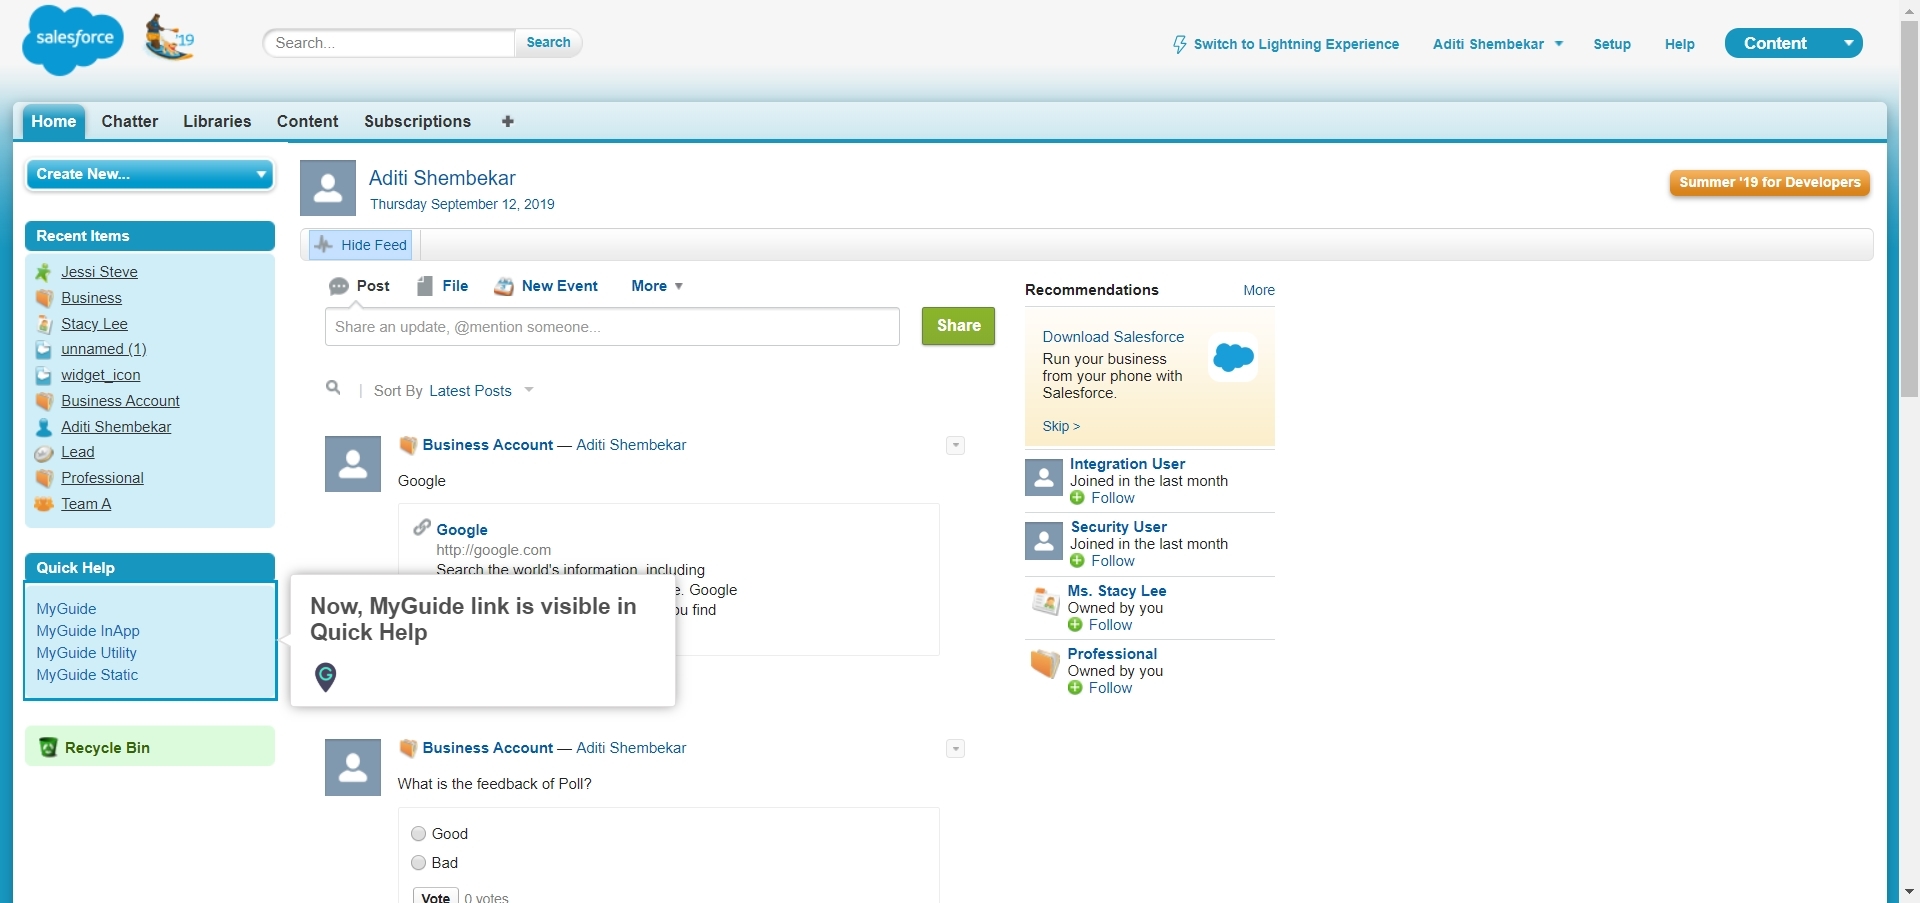Click the Recycle Bin icon
The width and height of the screenshot is (1920, 903).
point(48,747)
